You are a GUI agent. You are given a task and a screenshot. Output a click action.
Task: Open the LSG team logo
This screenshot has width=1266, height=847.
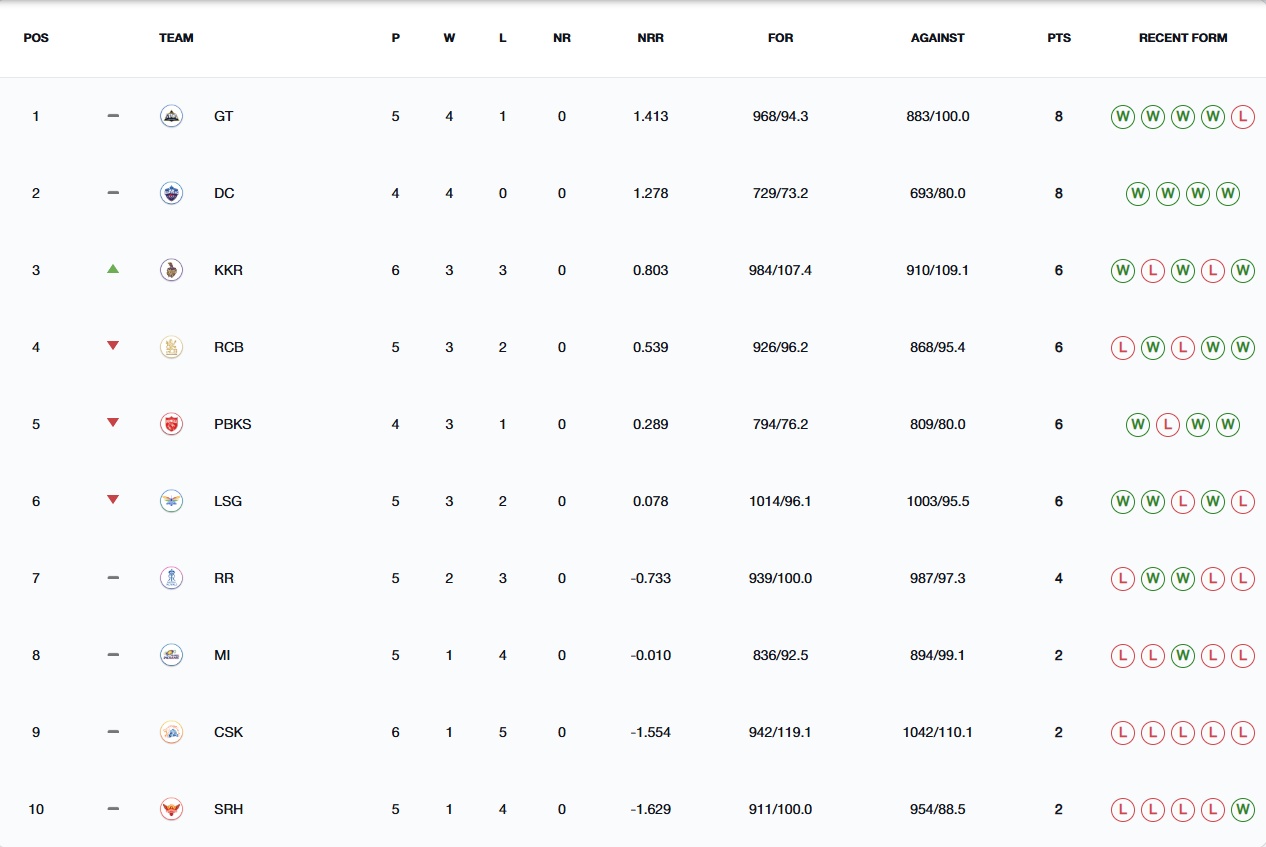172,501
